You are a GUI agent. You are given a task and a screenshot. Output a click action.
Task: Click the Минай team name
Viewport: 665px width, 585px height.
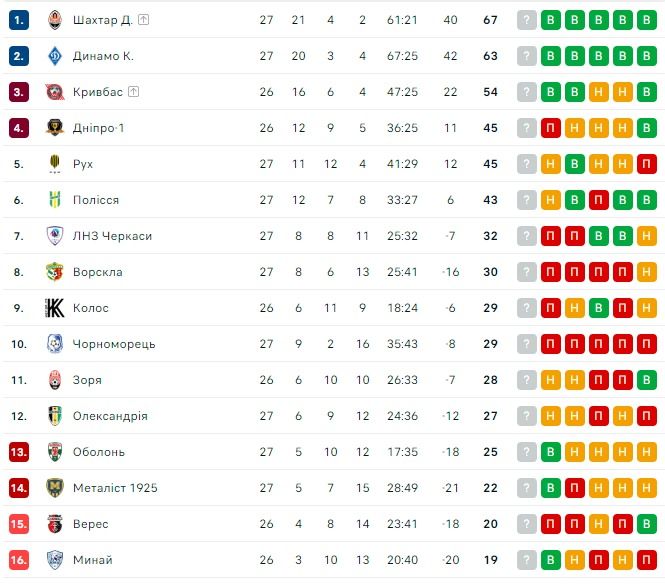tap(93, 560)
